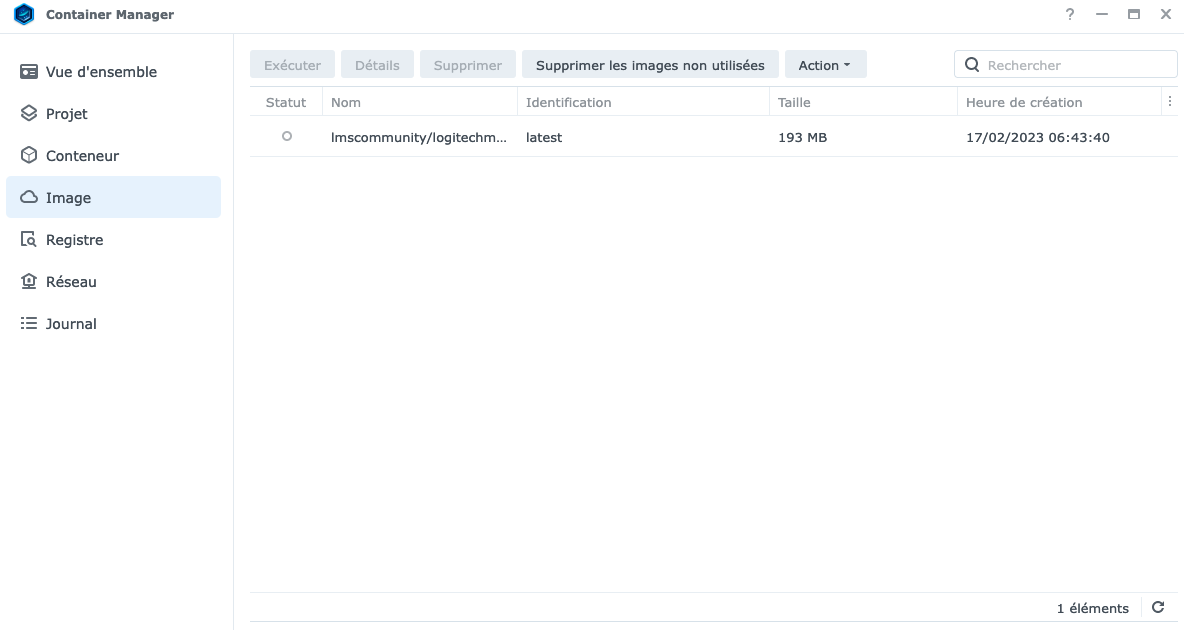1184x630 pixels.
Task: Click the Détails button
Action: click(x=377, y=65)
